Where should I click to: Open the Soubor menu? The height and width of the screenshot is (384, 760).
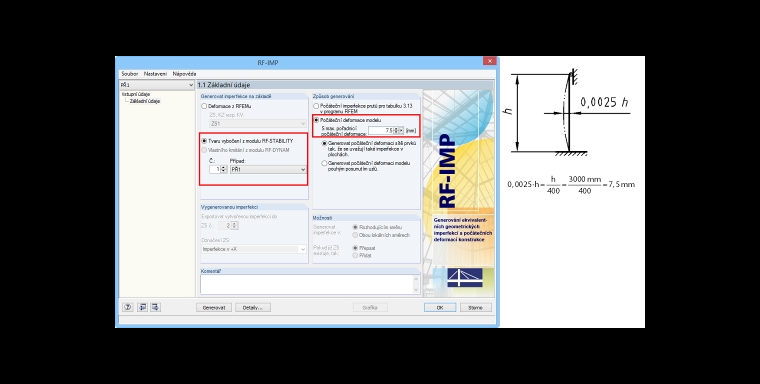[130, 74]
